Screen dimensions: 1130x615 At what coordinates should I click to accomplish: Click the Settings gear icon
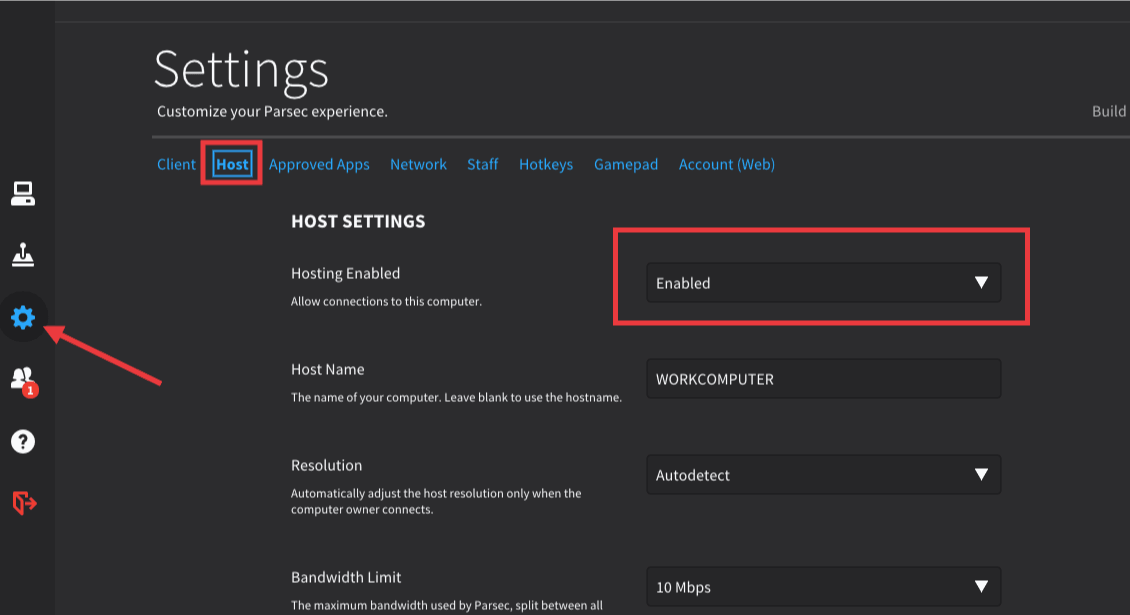(x=23, y=318)
